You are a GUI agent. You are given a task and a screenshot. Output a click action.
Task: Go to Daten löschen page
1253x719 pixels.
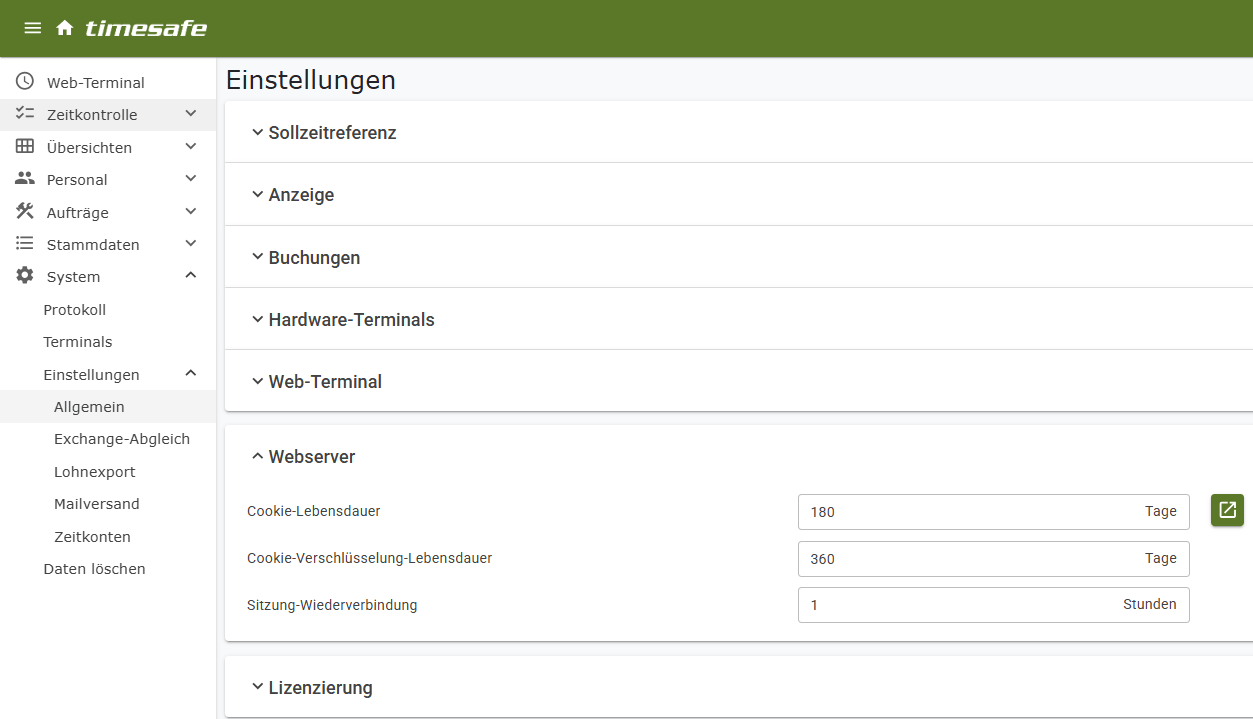(x=94, y=569)
